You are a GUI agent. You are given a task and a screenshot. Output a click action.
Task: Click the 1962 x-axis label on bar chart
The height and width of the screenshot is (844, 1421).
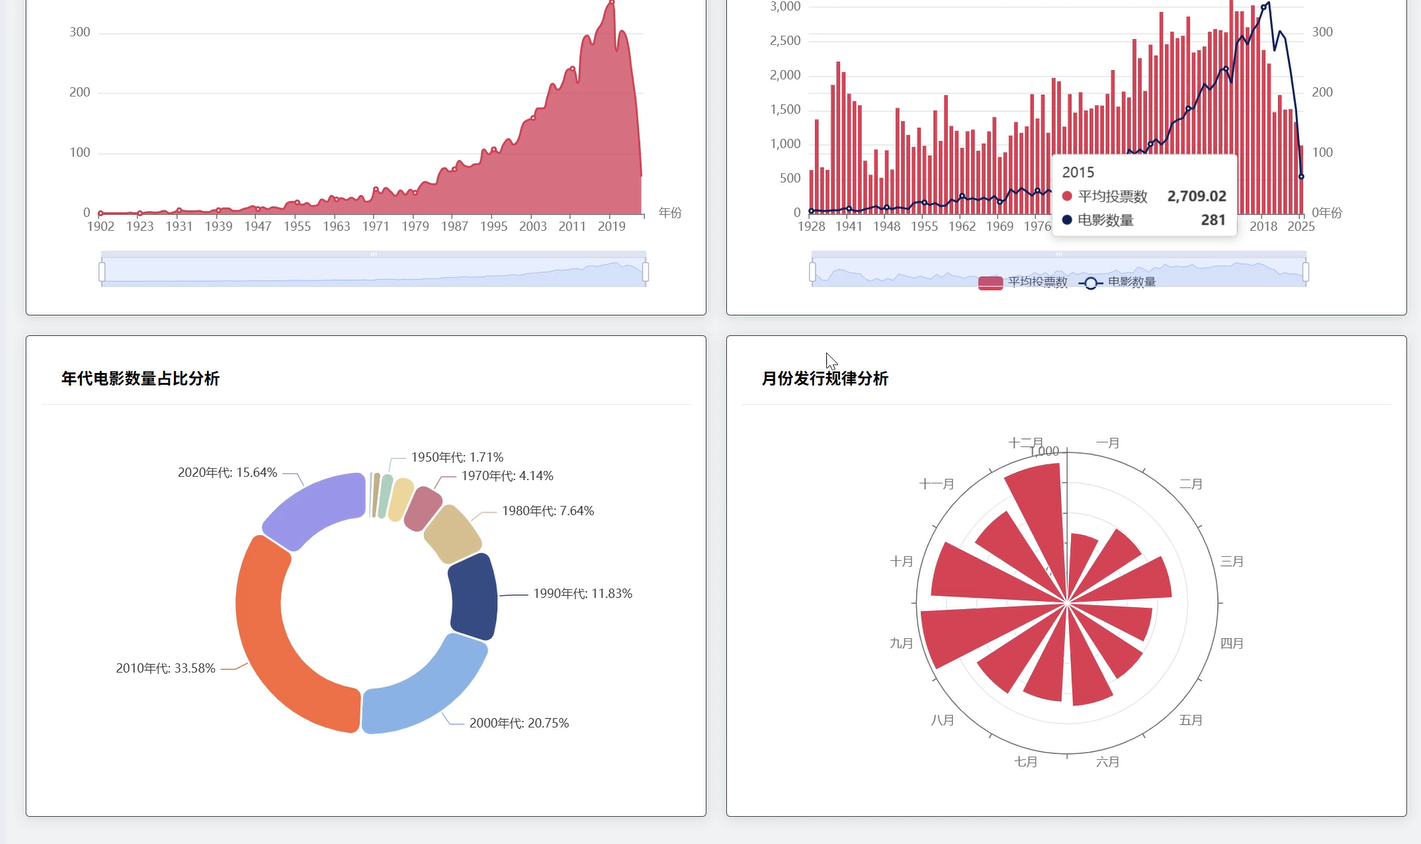[x=962, y=227]
